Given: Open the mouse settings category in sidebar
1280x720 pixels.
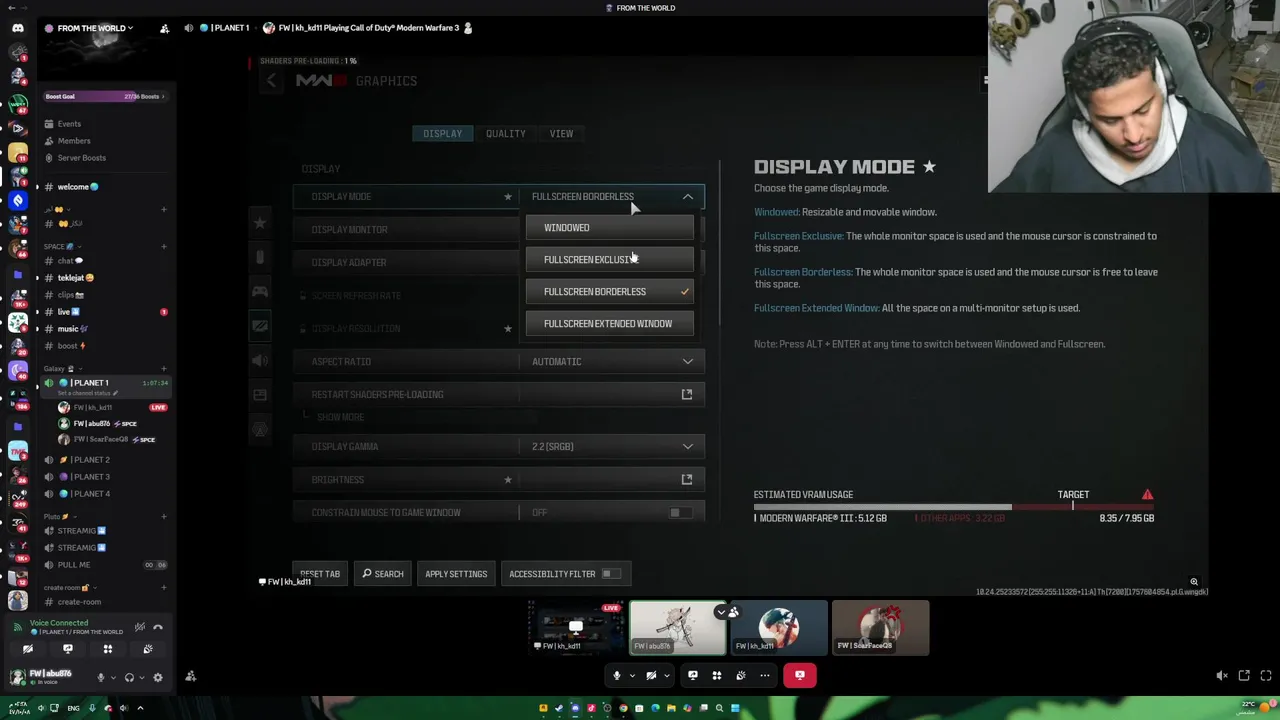Looking at the screenshot, I should [260, 257].
